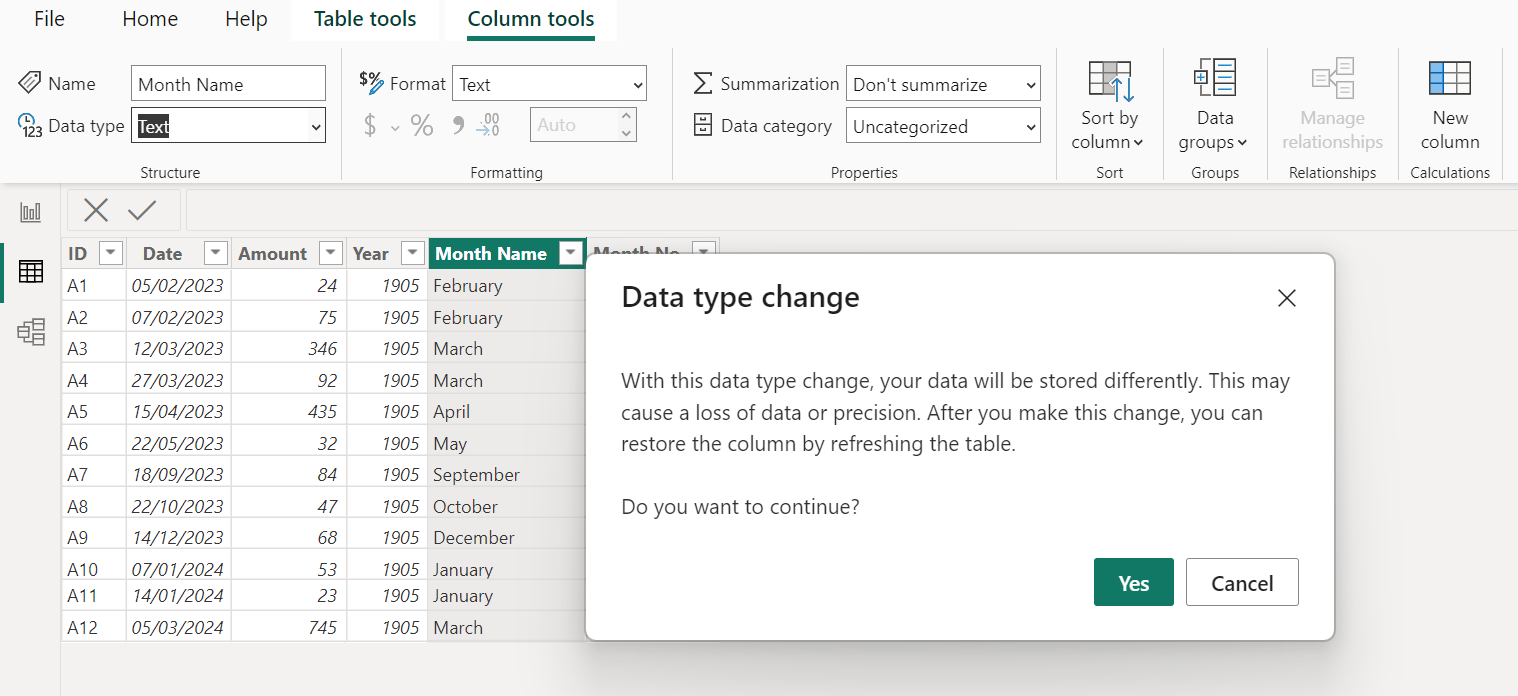
Task: Click the amount 346 cell
Action: click(289, 349)
